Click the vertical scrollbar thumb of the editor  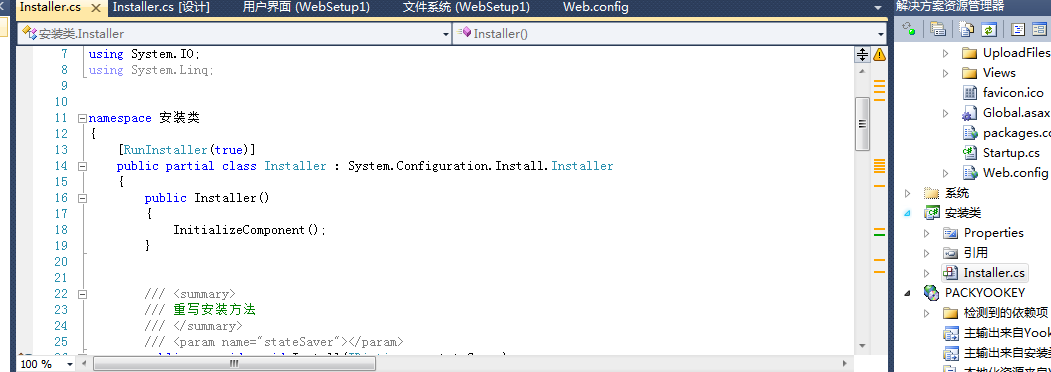pos(862,124)
